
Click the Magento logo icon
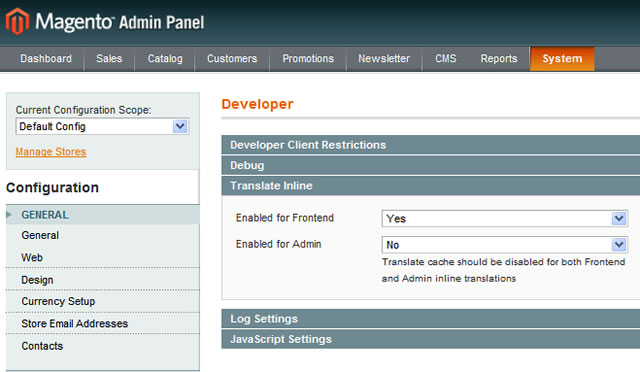[17, 21]
